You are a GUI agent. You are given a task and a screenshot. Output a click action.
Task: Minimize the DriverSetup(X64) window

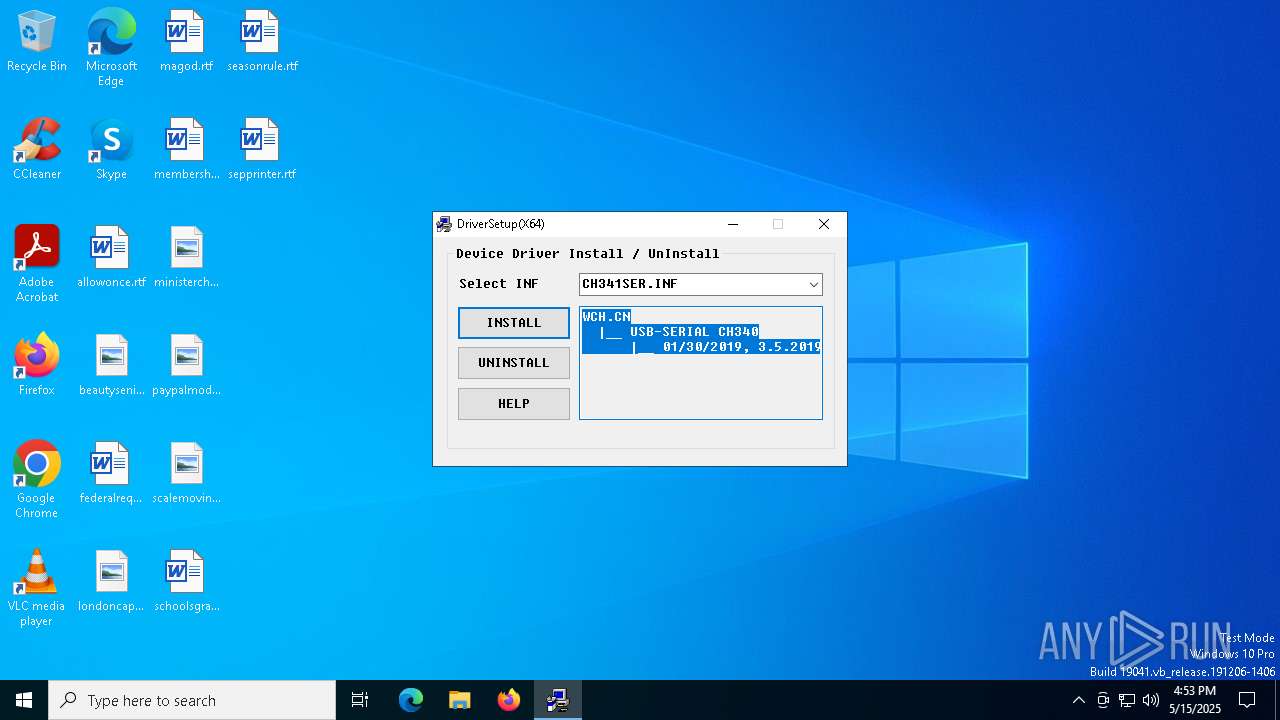[x=733, y=224]
